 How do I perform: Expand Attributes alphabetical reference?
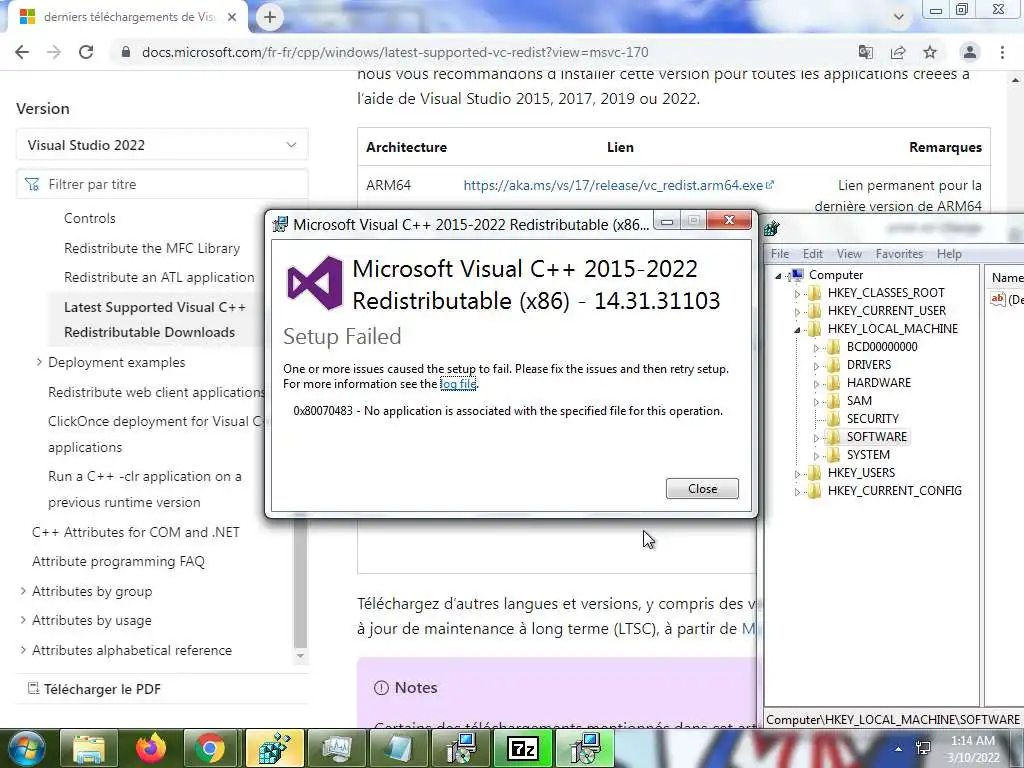(x=24, y=650)
